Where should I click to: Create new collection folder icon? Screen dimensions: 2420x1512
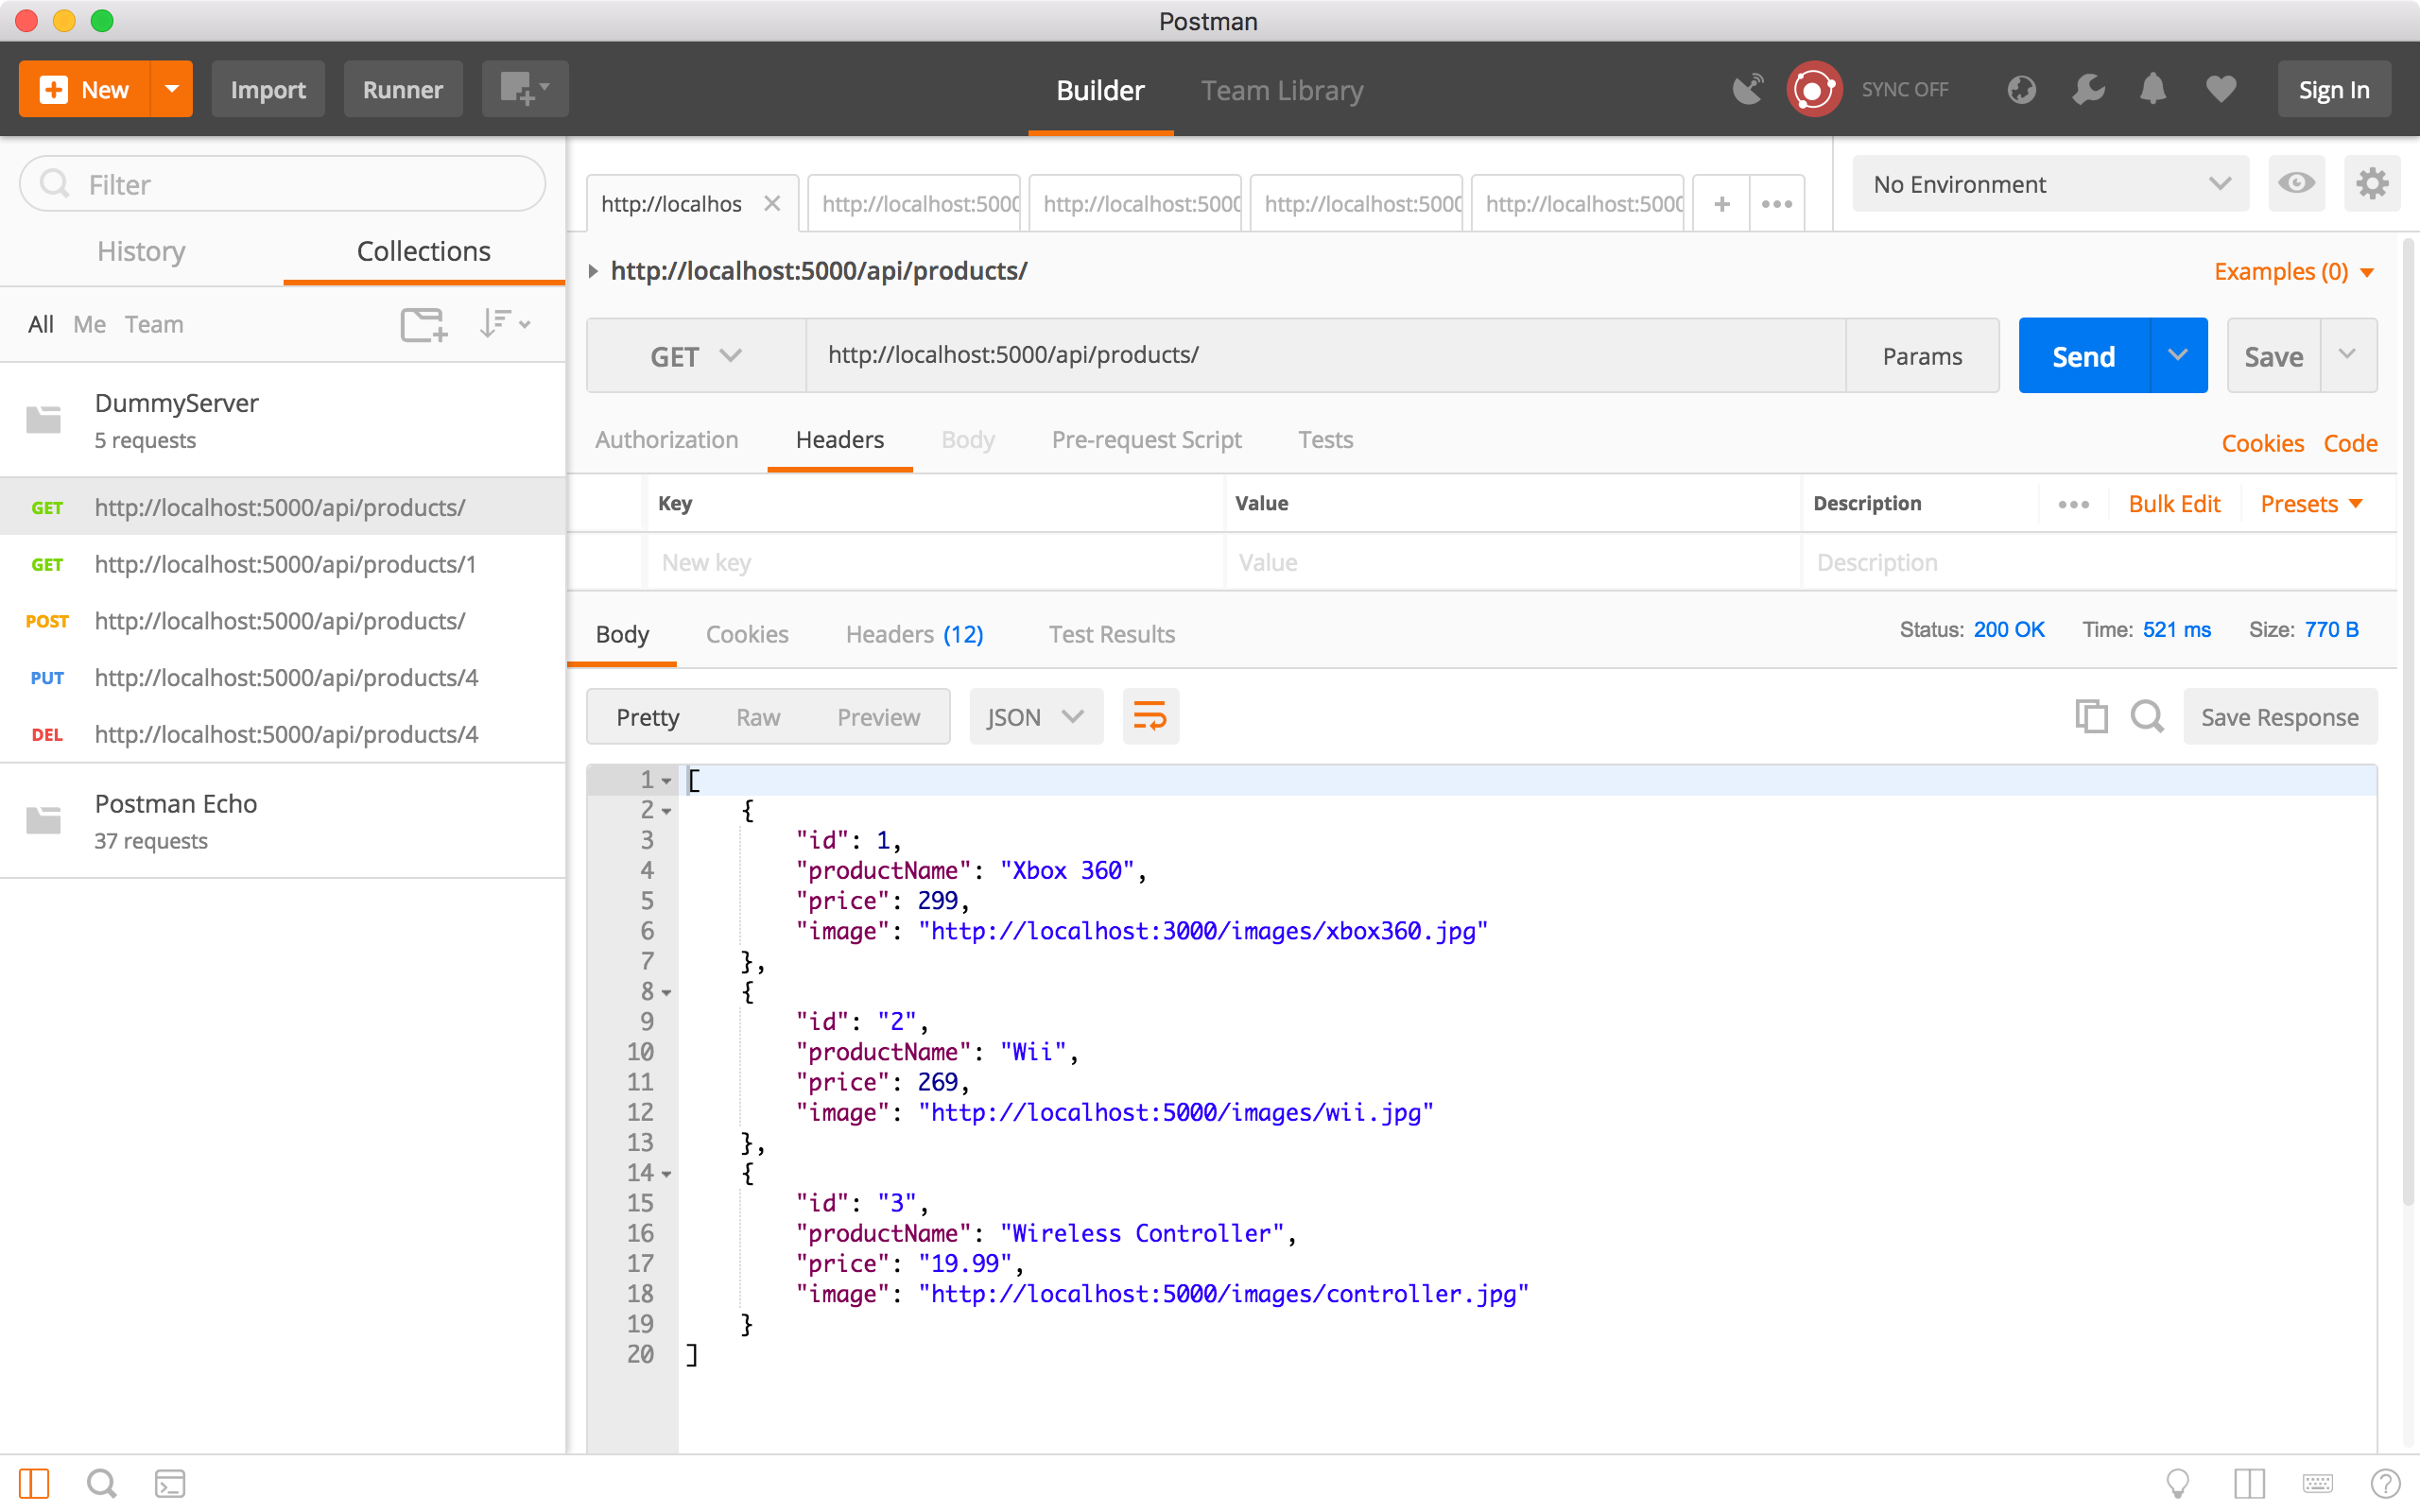pos(424,324)
